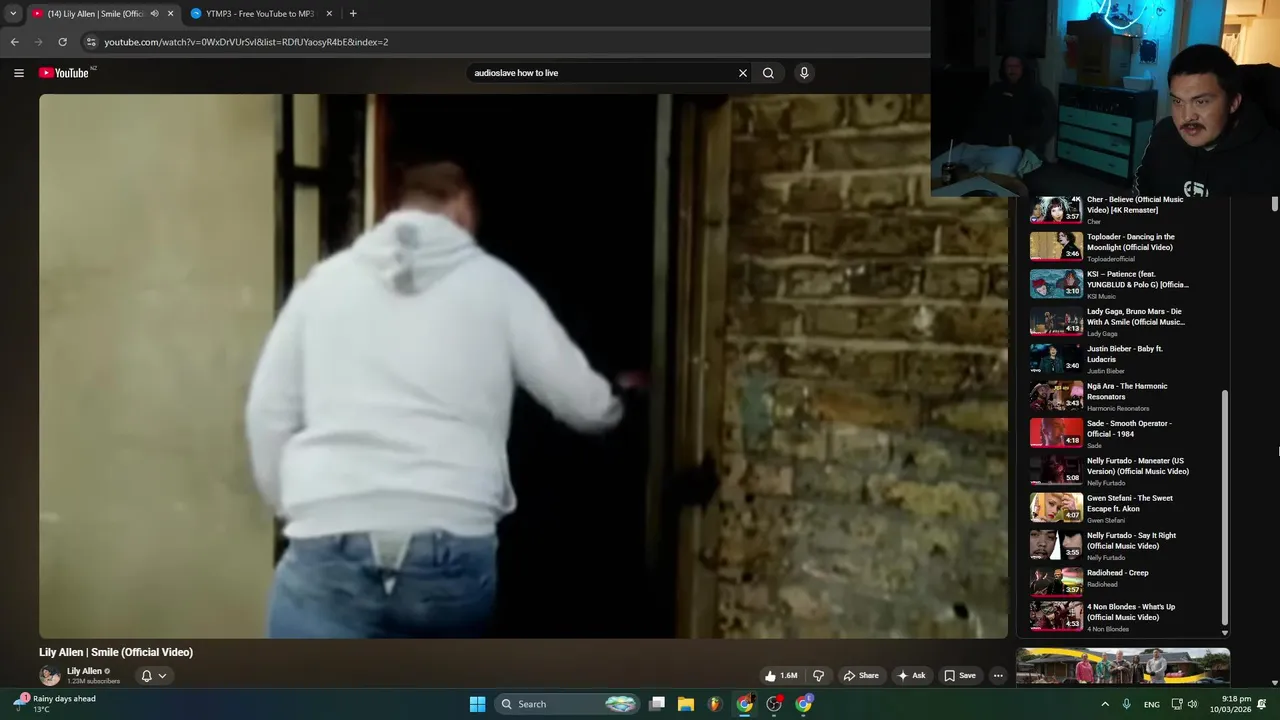Image resolution: width=1280 pixels, height=720 pixels.
Task: Go to YouTube home via the logo
Action: point(64,73)
